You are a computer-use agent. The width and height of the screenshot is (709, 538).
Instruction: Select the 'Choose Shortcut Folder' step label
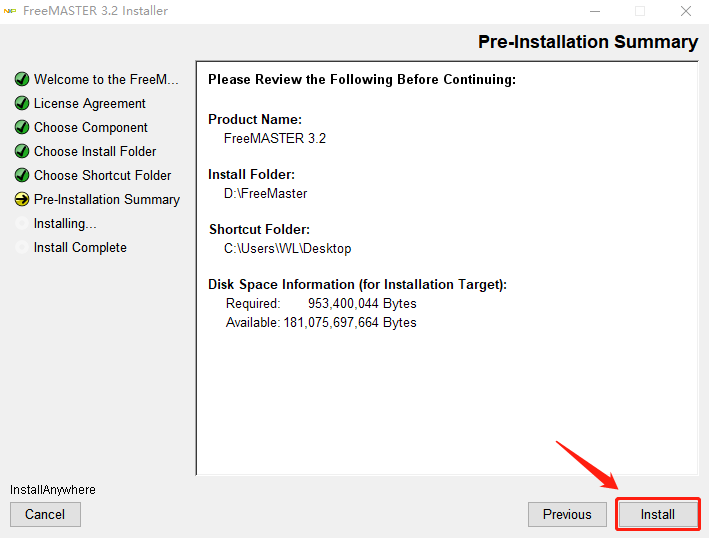click(x=103, y=175)
